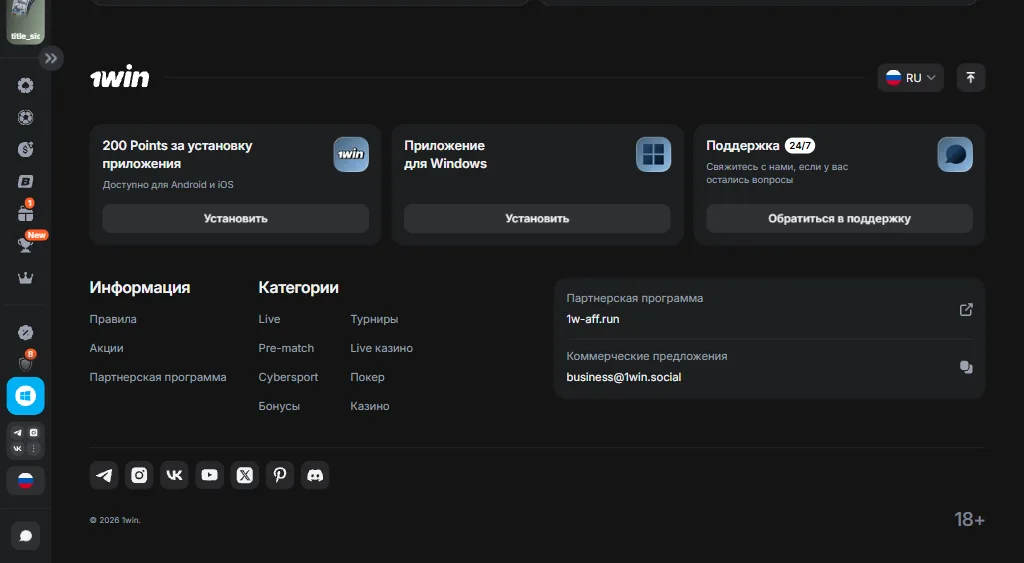Click the 1win logo in footer
Image resolution: width=1024 pixels, height=563 pixels.
point(120,77)
